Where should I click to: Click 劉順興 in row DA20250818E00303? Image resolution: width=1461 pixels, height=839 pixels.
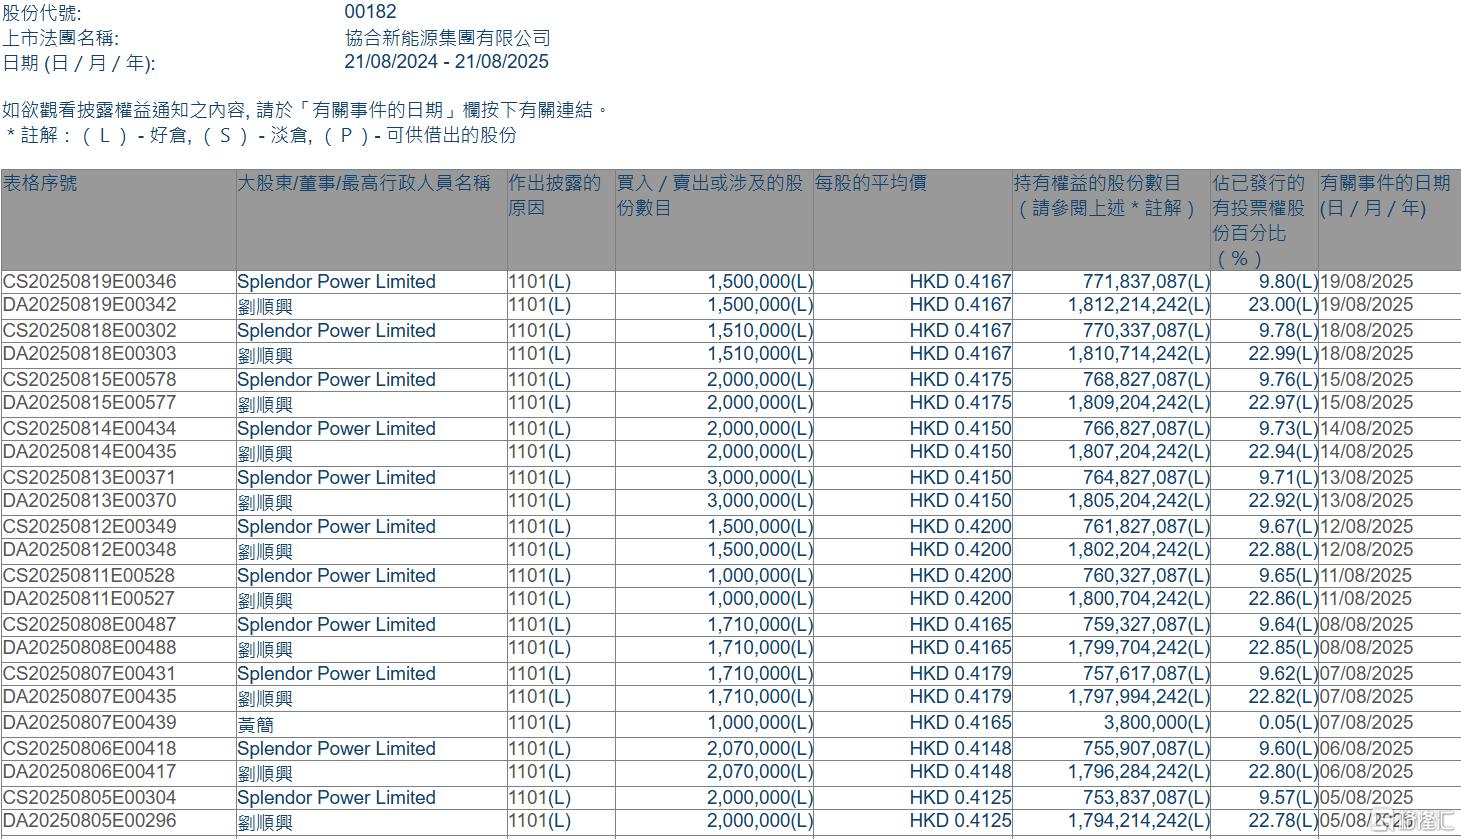pos(265,355)
